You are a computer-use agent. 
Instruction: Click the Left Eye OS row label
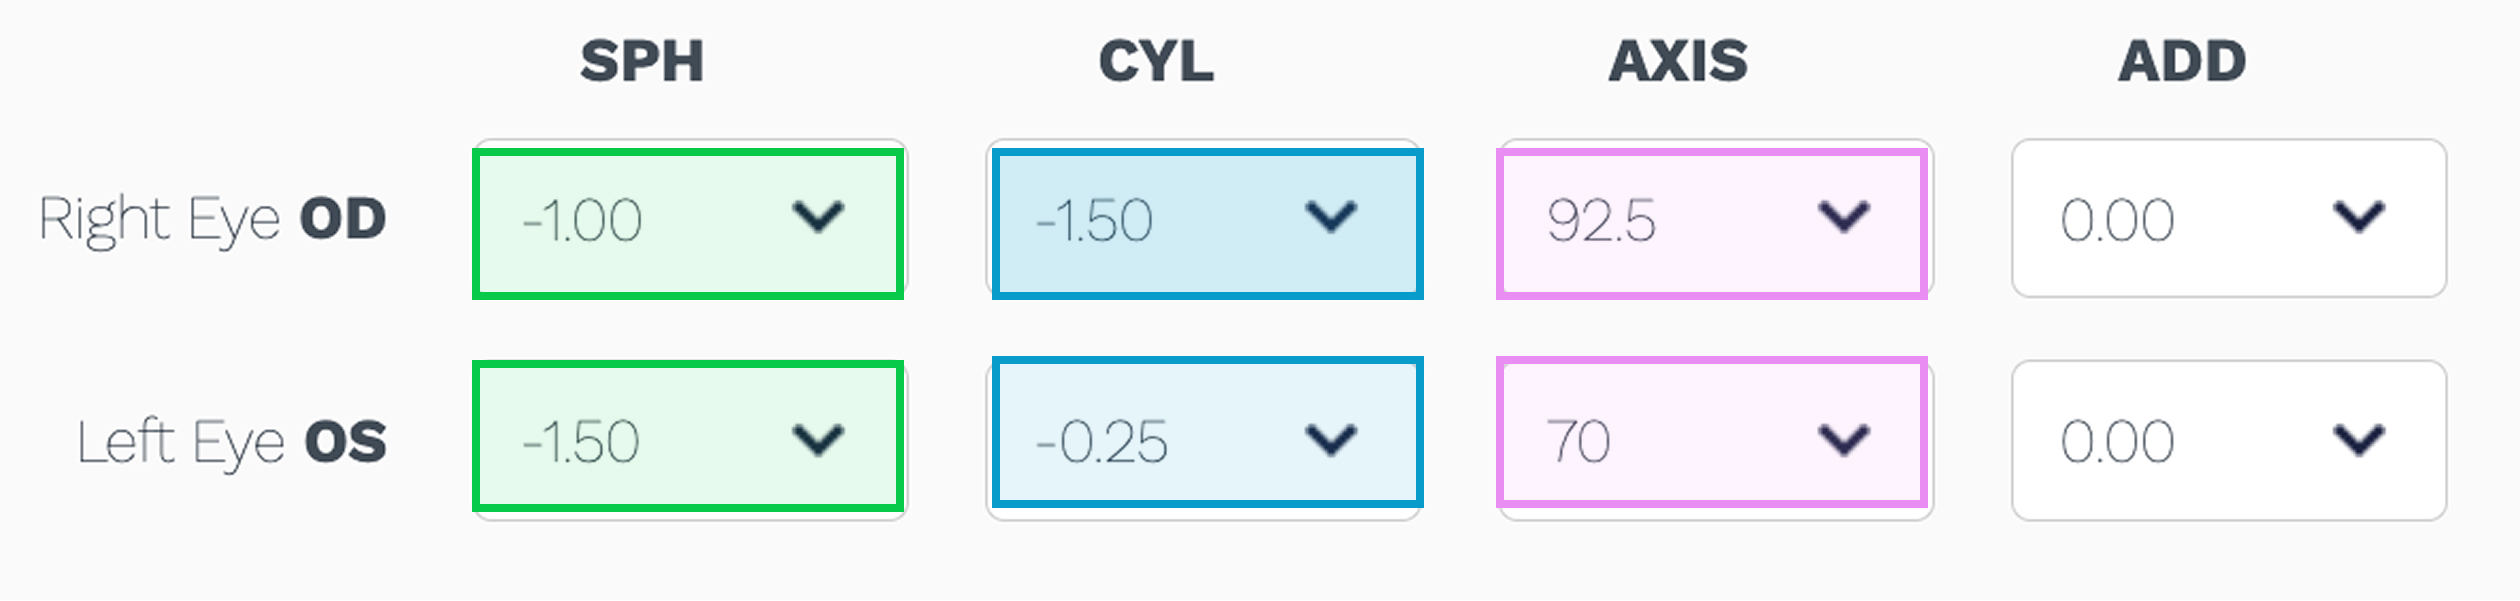coord(231,442)
